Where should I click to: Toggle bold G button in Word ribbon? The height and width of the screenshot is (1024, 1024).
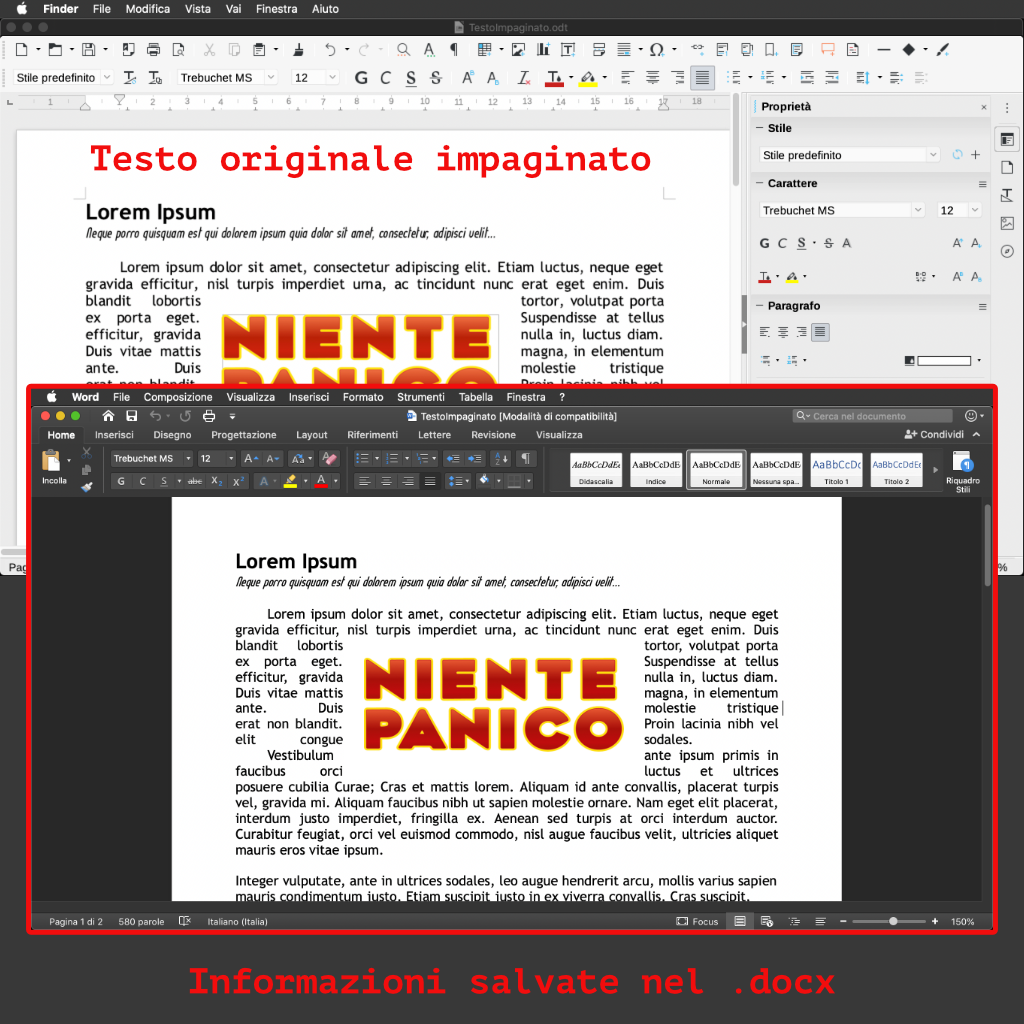(x=121, y=481)
